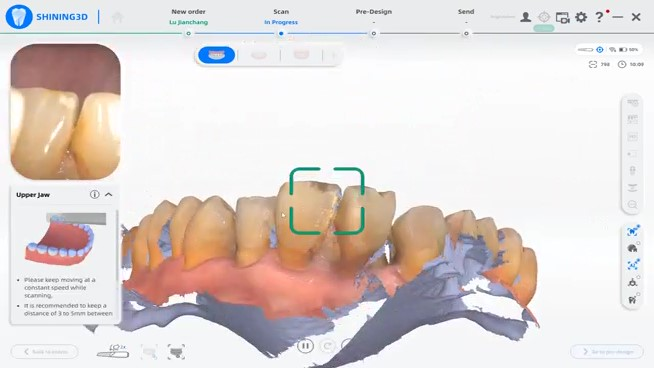Viewport: 654px width, 368px height.
Task: Collapse the Upper Jaw guidance panel
Action: pos(109,194)
